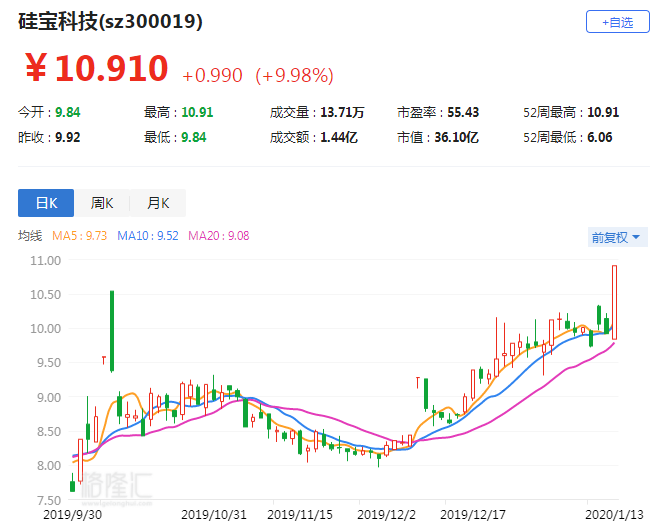
Task: Click the 今开 value 9.84
Action: click(x=68, y=112)
